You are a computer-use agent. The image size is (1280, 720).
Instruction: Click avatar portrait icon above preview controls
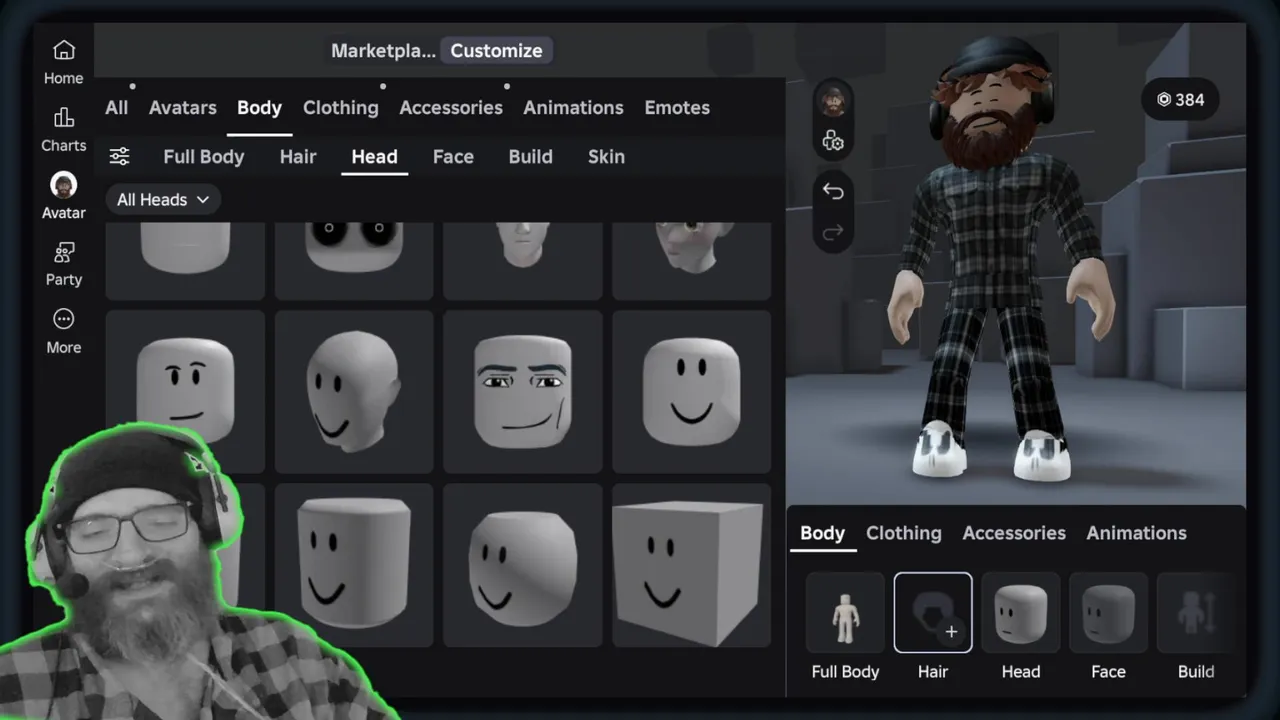click(x=833, y=100)
